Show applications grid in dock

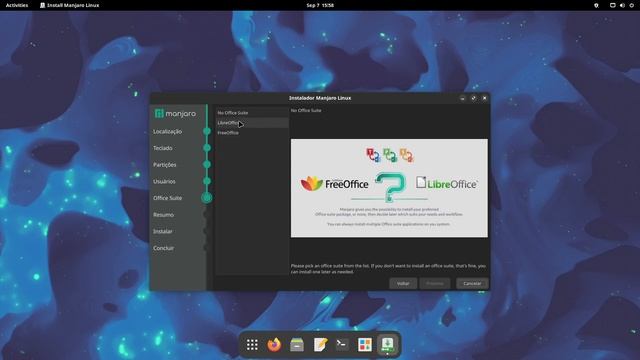[252, 344]
